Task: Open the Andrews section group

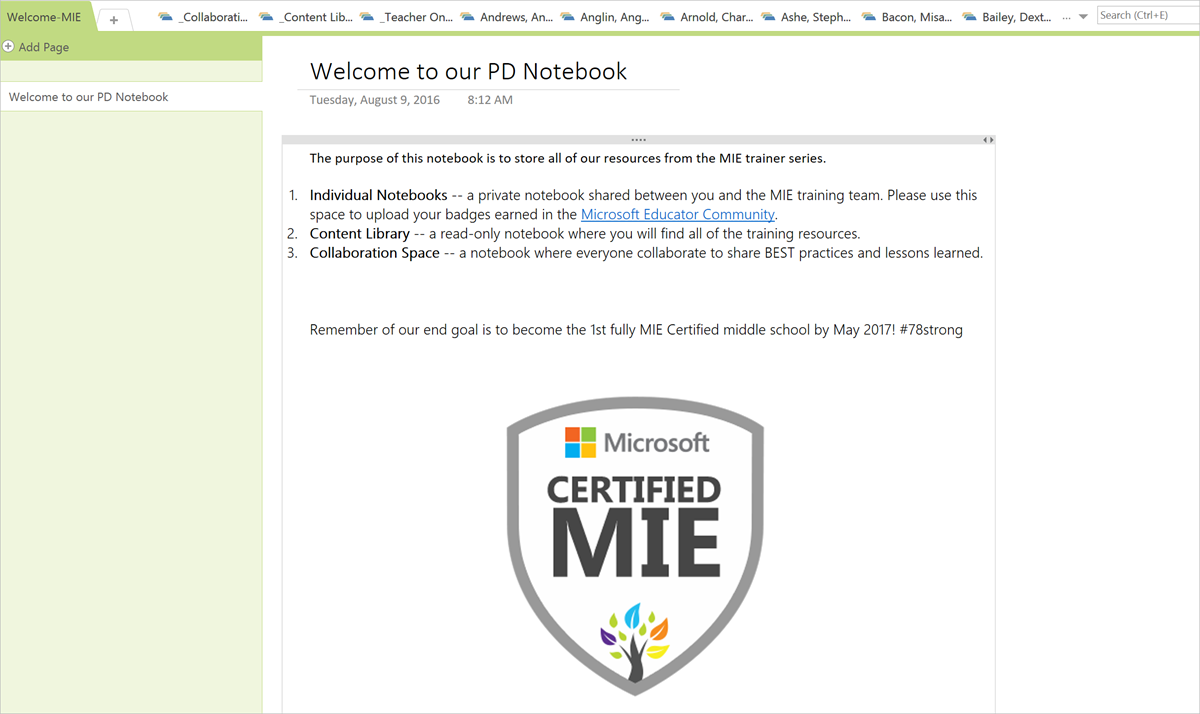Action: tap(506, 17)
